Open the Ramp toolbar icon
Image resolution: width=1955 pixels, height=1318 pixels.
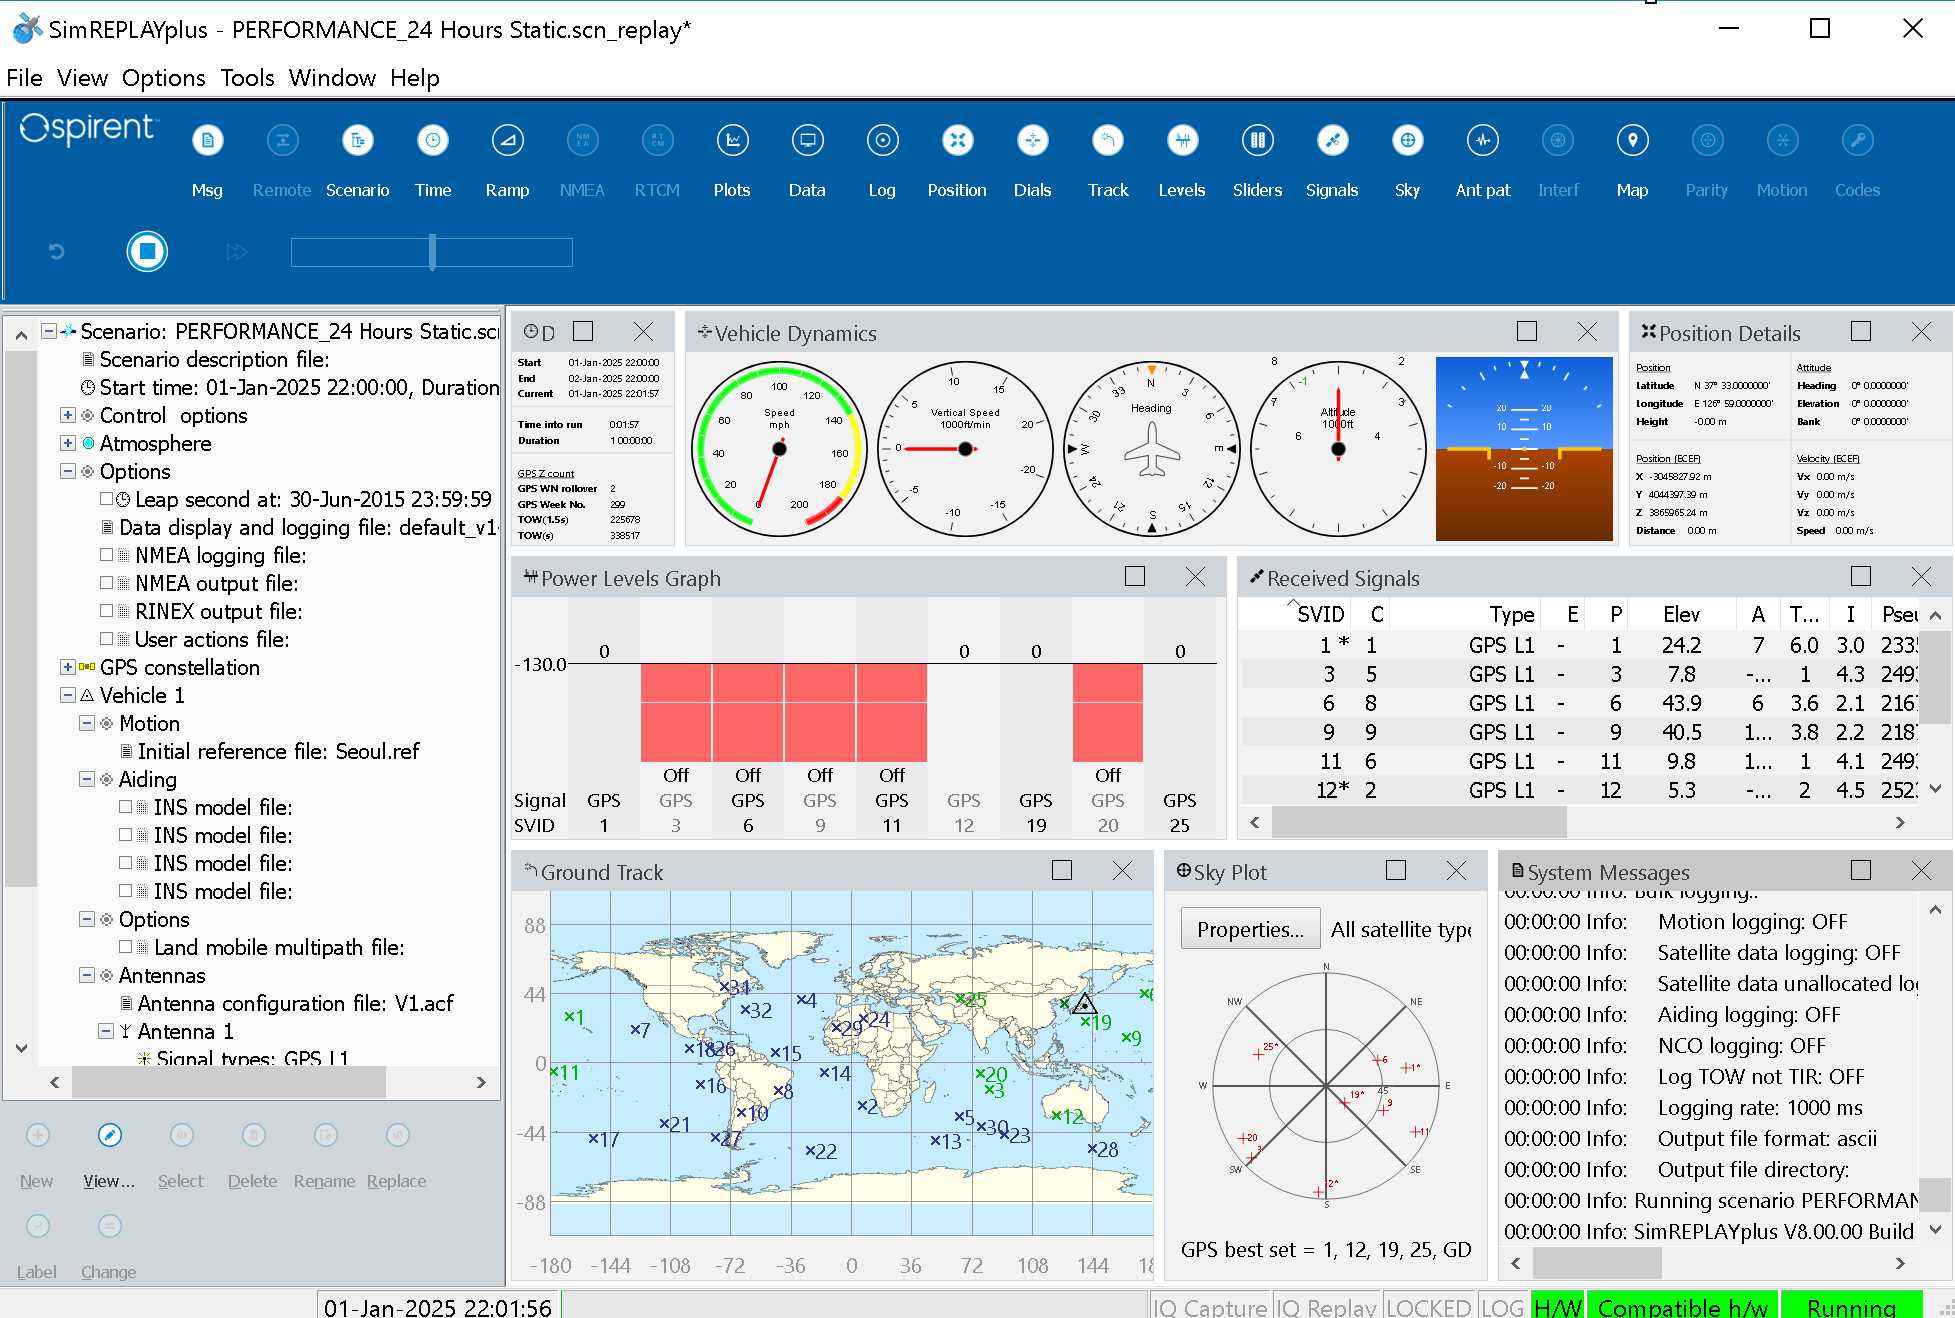click(507, 141)
